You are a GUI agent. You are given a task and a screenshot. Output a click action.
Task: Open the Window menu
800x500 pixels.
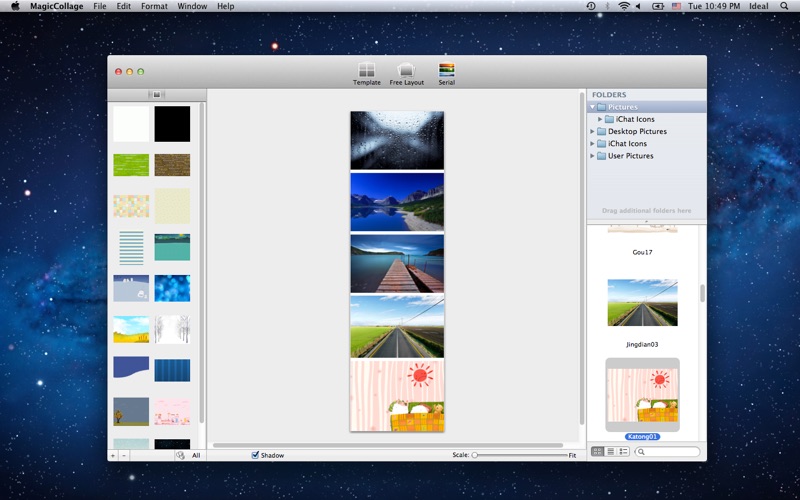192,6
